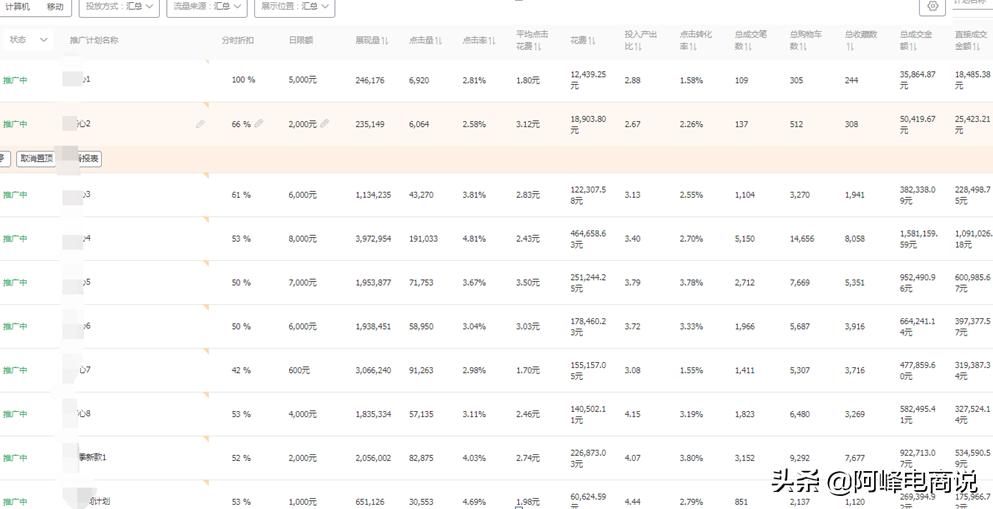The height and width of the screenshot is (509, 993).
Task: Click the 61 % discount cell
Action: (241, 195)
